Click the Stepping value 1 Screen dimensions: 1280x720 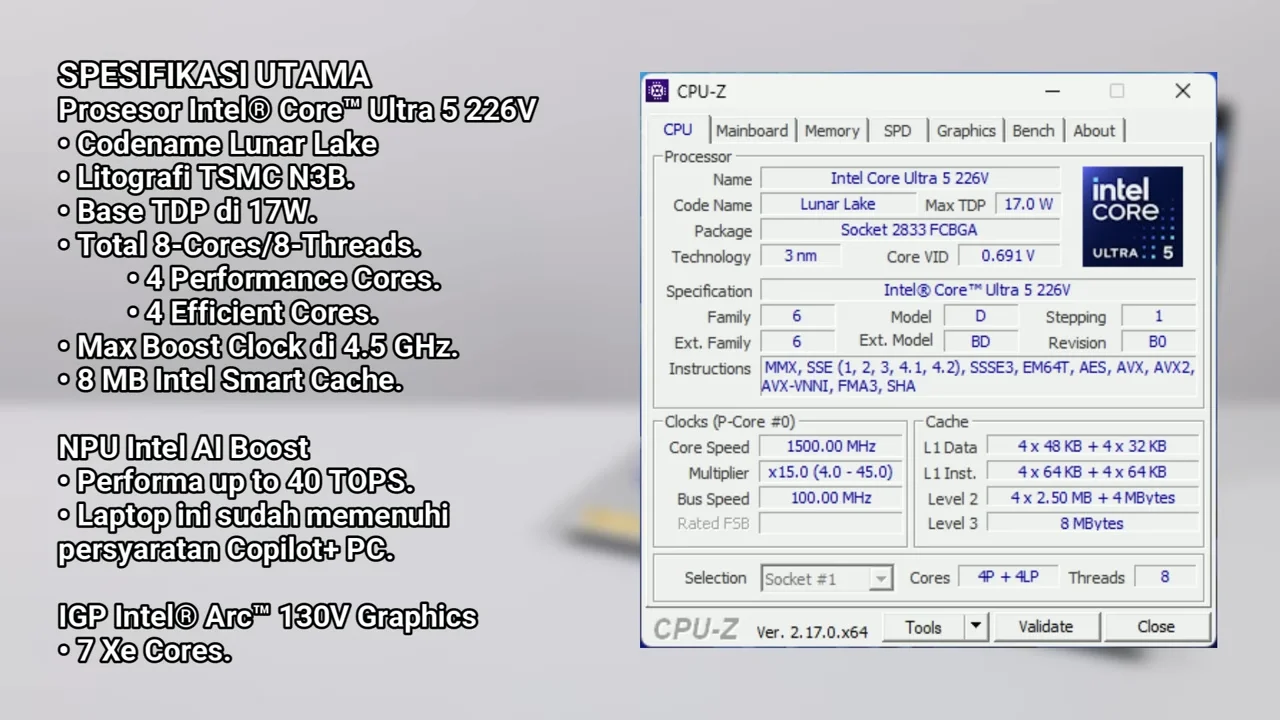1158,316
